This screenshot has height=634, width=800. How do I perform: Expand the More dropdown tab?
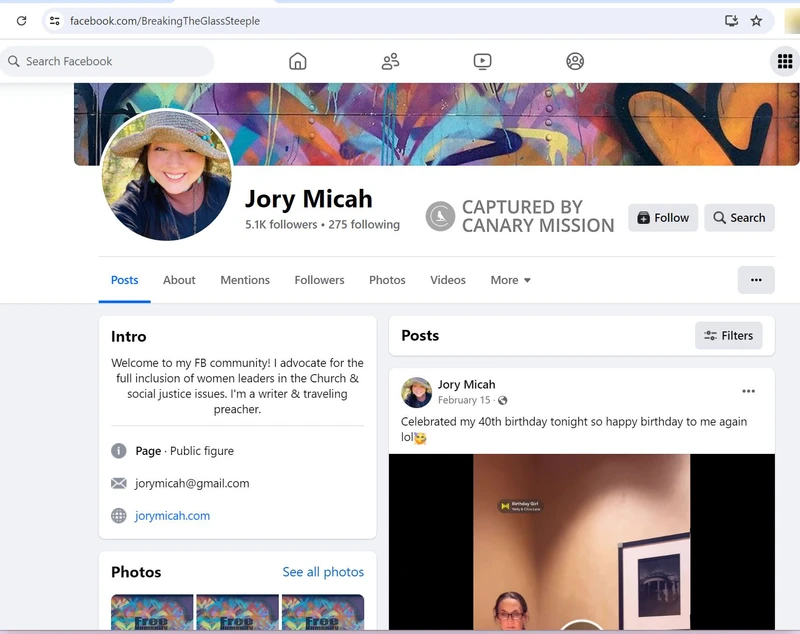510,280
